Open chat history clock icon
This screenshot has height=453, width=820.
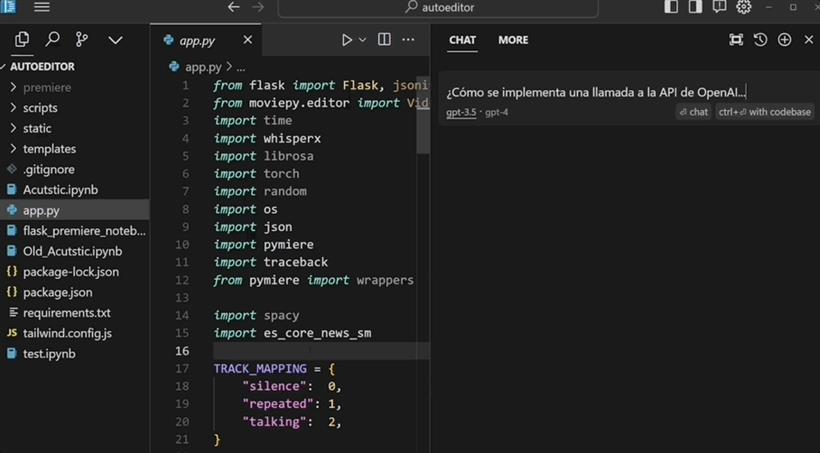(x=760, y=40)
